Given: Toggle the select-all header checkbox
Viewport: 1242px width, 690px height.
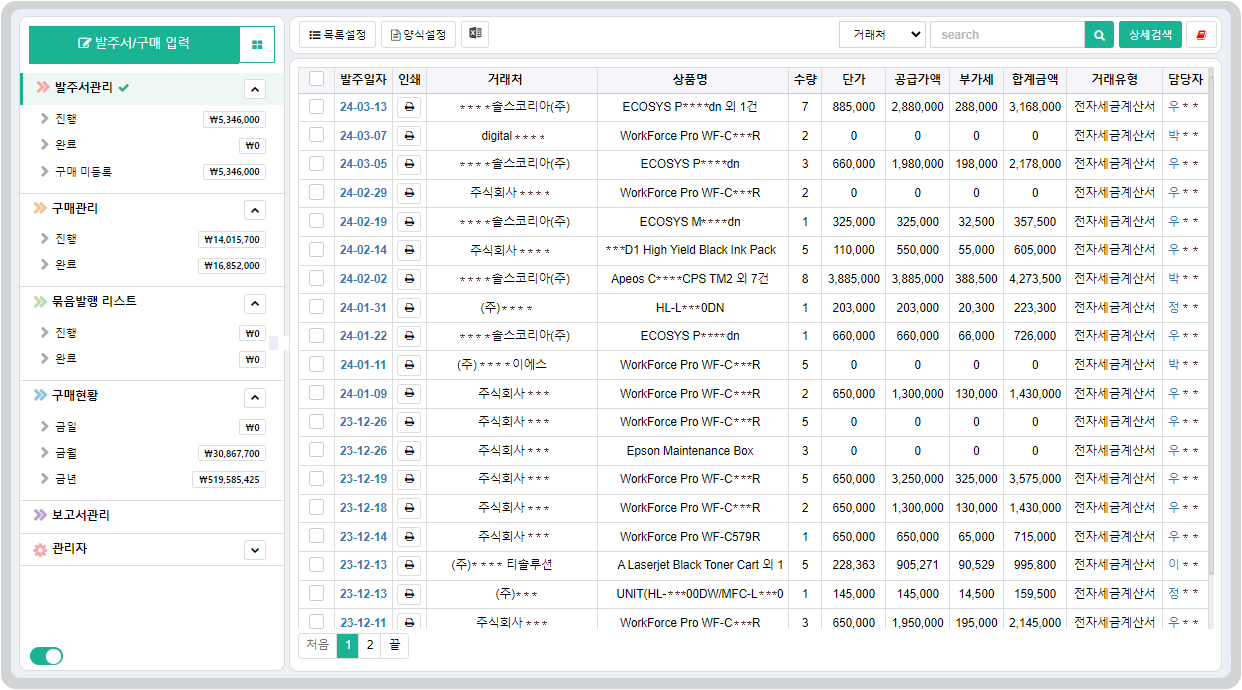Looking at the screenshot, I should (x=317, y=79).
